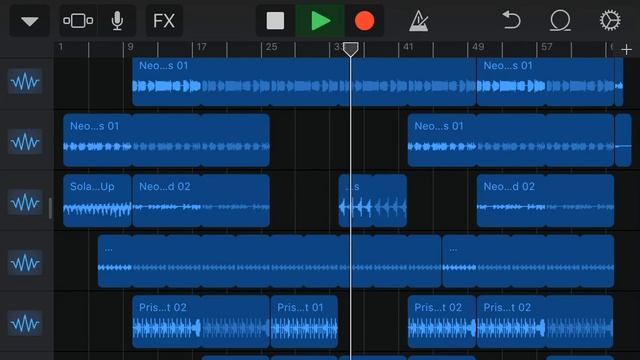Tap bar 1 on the ruler
Screen dimensions: 640x360
tap(60, 47)
